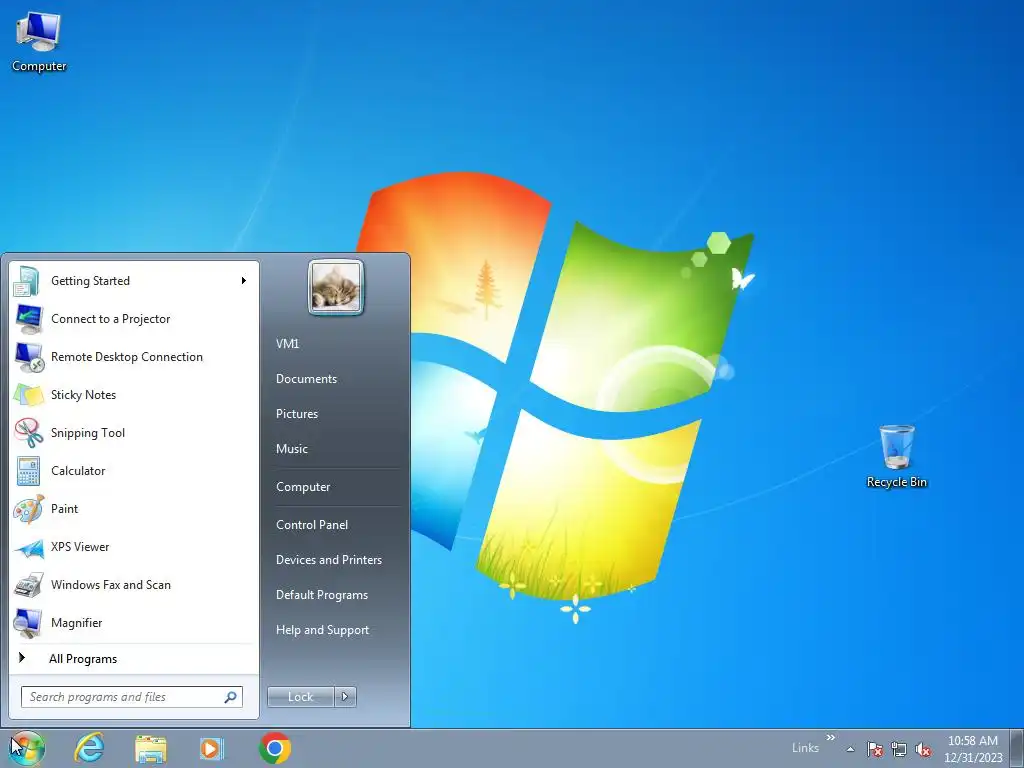Show hidden tray icons arrow
Screen dimensions: 1024x768
(x=850, y=749)
